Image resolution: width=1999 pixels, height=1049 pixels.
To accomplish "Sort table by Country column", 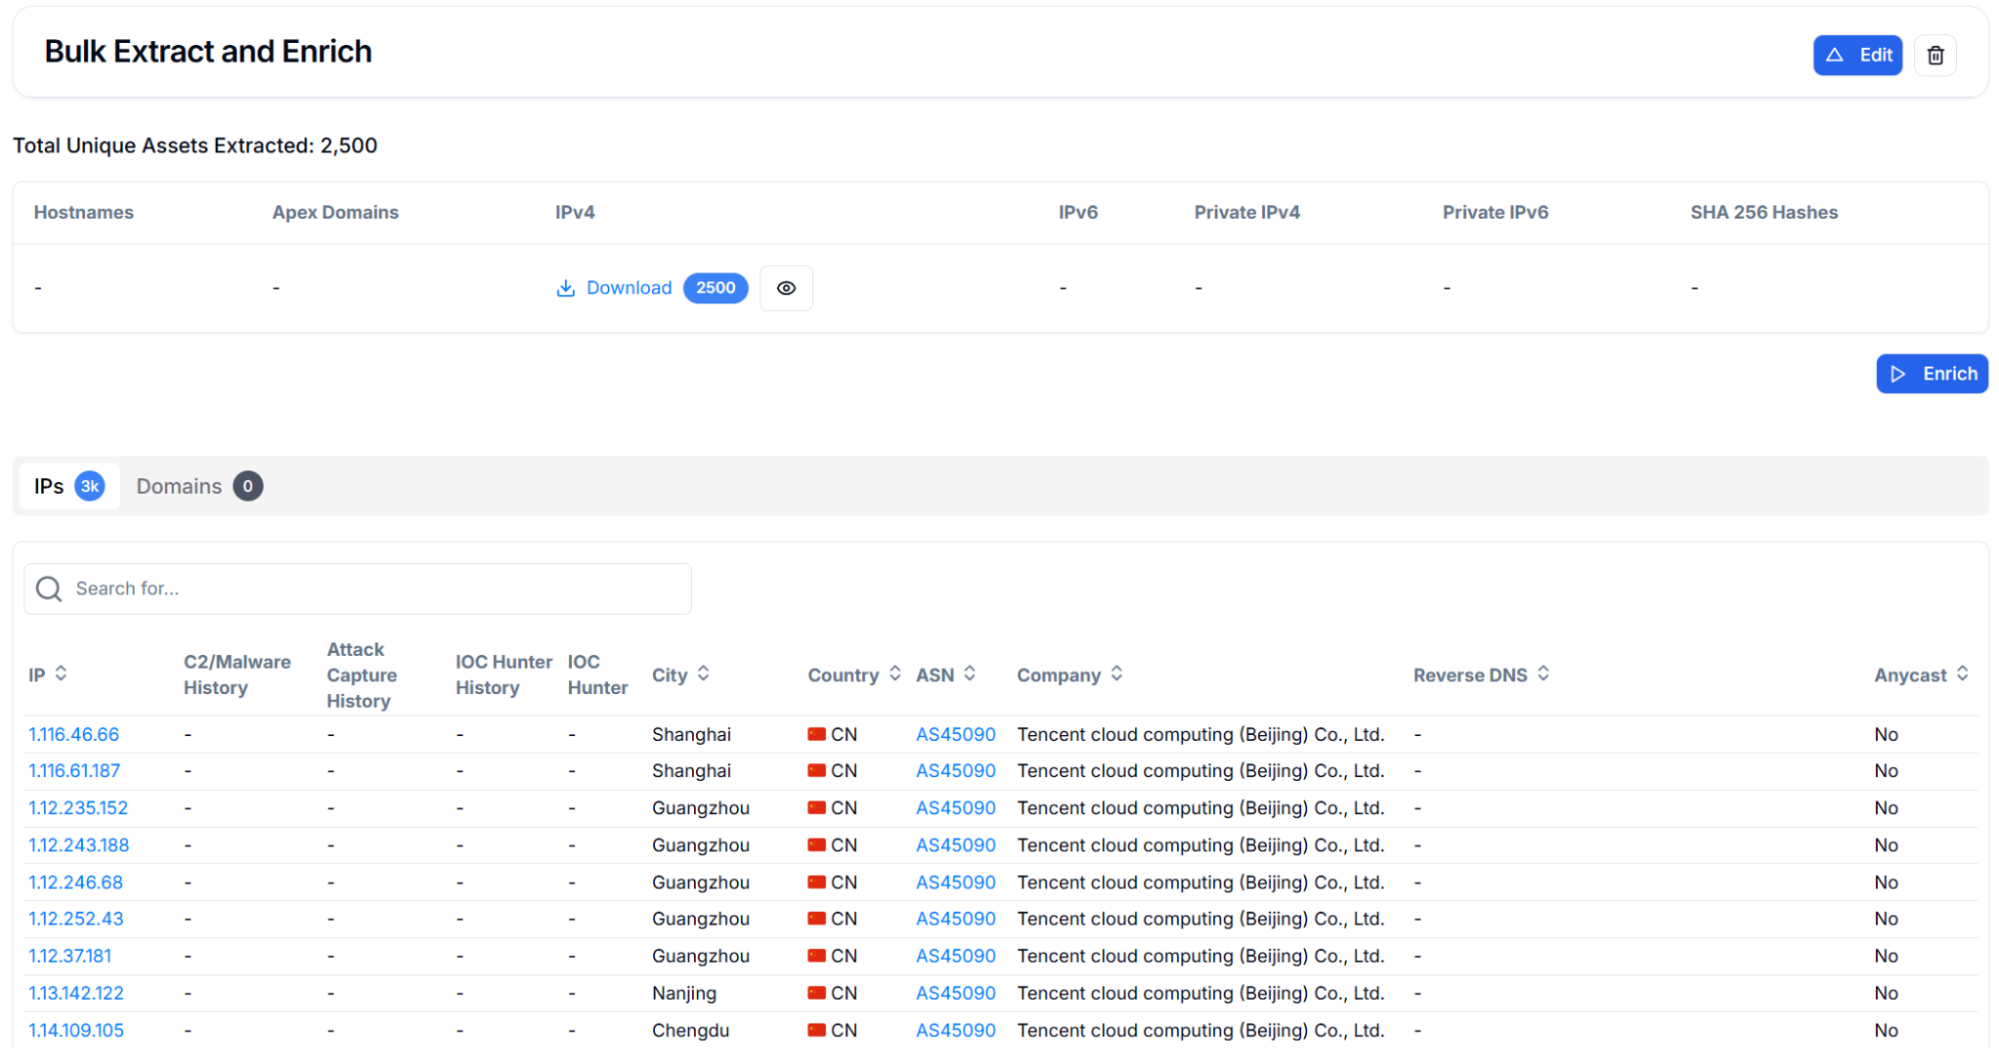I will (x=895, y=674).
